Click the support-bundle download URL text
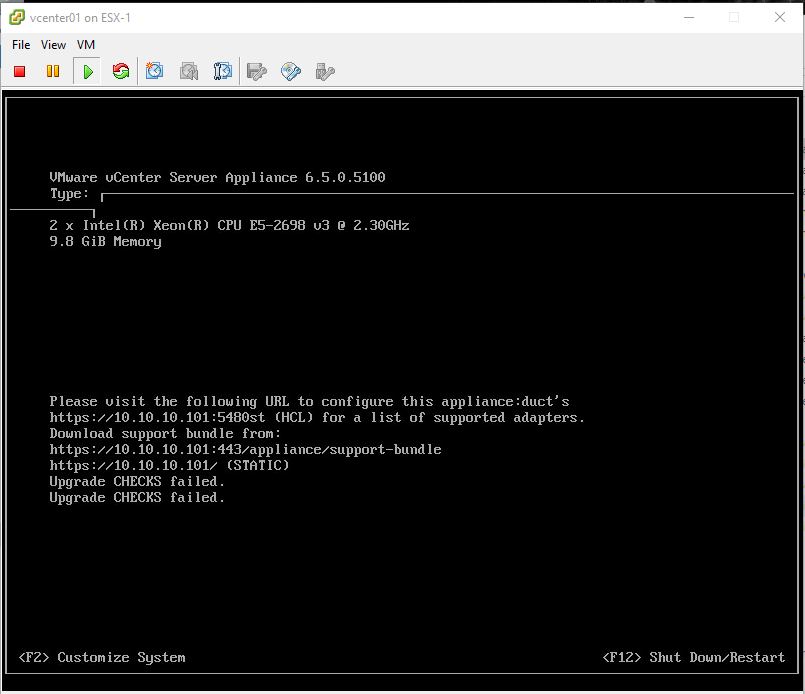The image size is (805, 694). pos(245,449)
